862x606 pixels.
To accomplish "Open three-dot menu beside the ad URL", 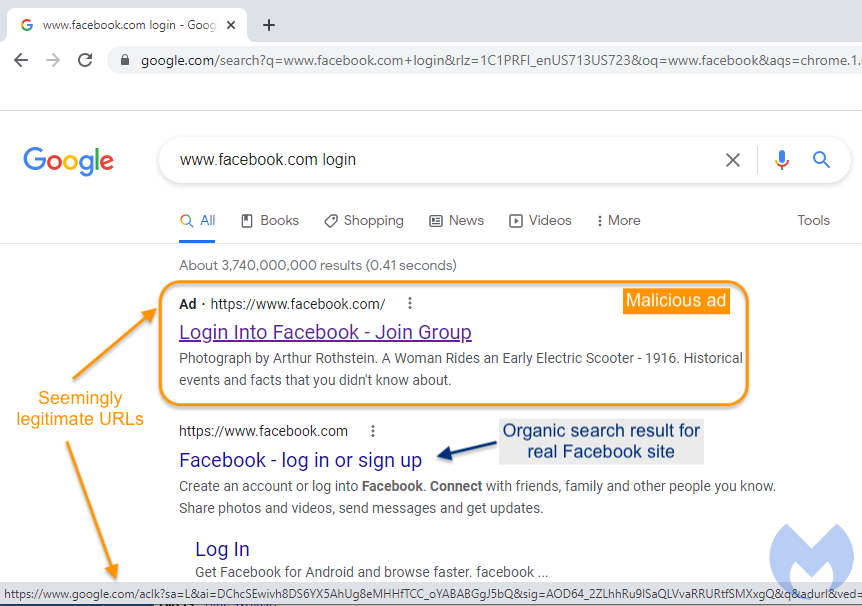I will pos(409,304).
